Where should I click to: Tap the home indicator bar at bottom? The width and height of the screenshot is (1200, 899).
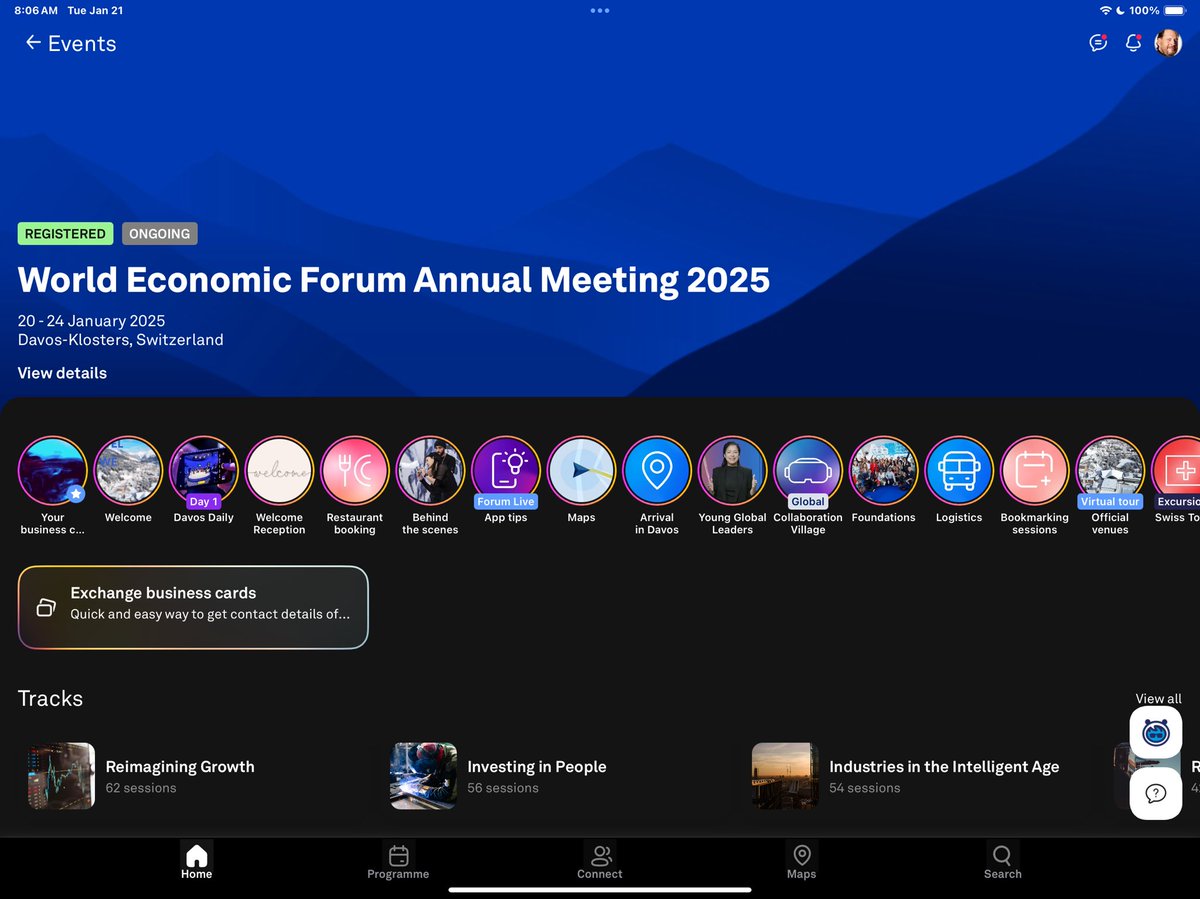pos(600,889)
